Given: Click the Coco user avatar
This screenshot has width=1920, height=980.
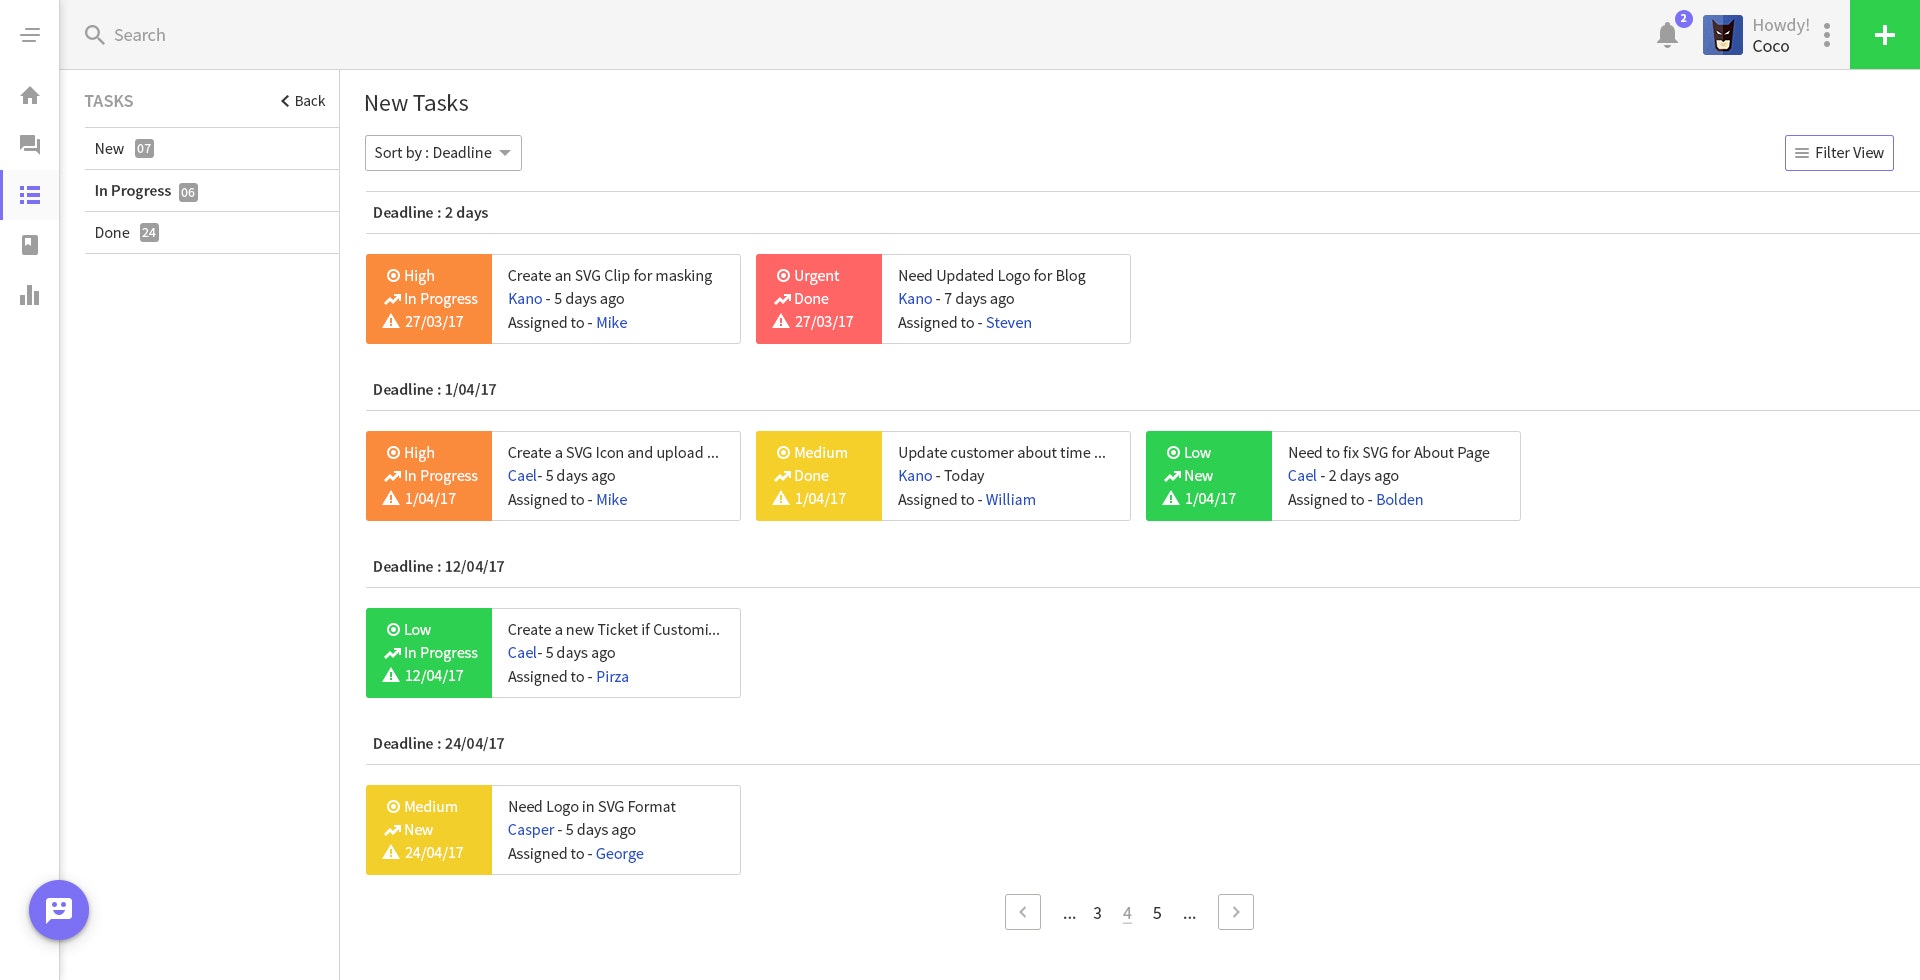Looking at the screenshot, I should coord(1722,35).
